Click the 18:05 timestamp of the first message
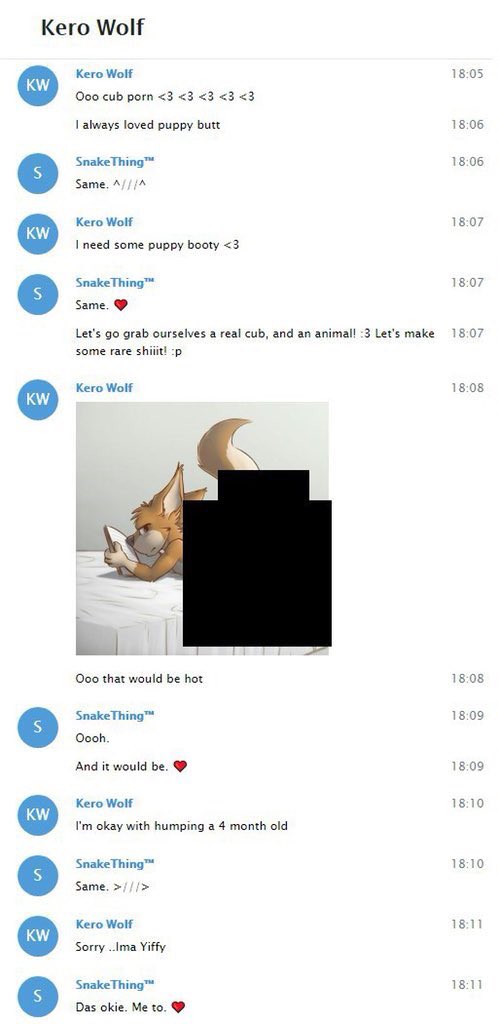 (x=467, y=74)
